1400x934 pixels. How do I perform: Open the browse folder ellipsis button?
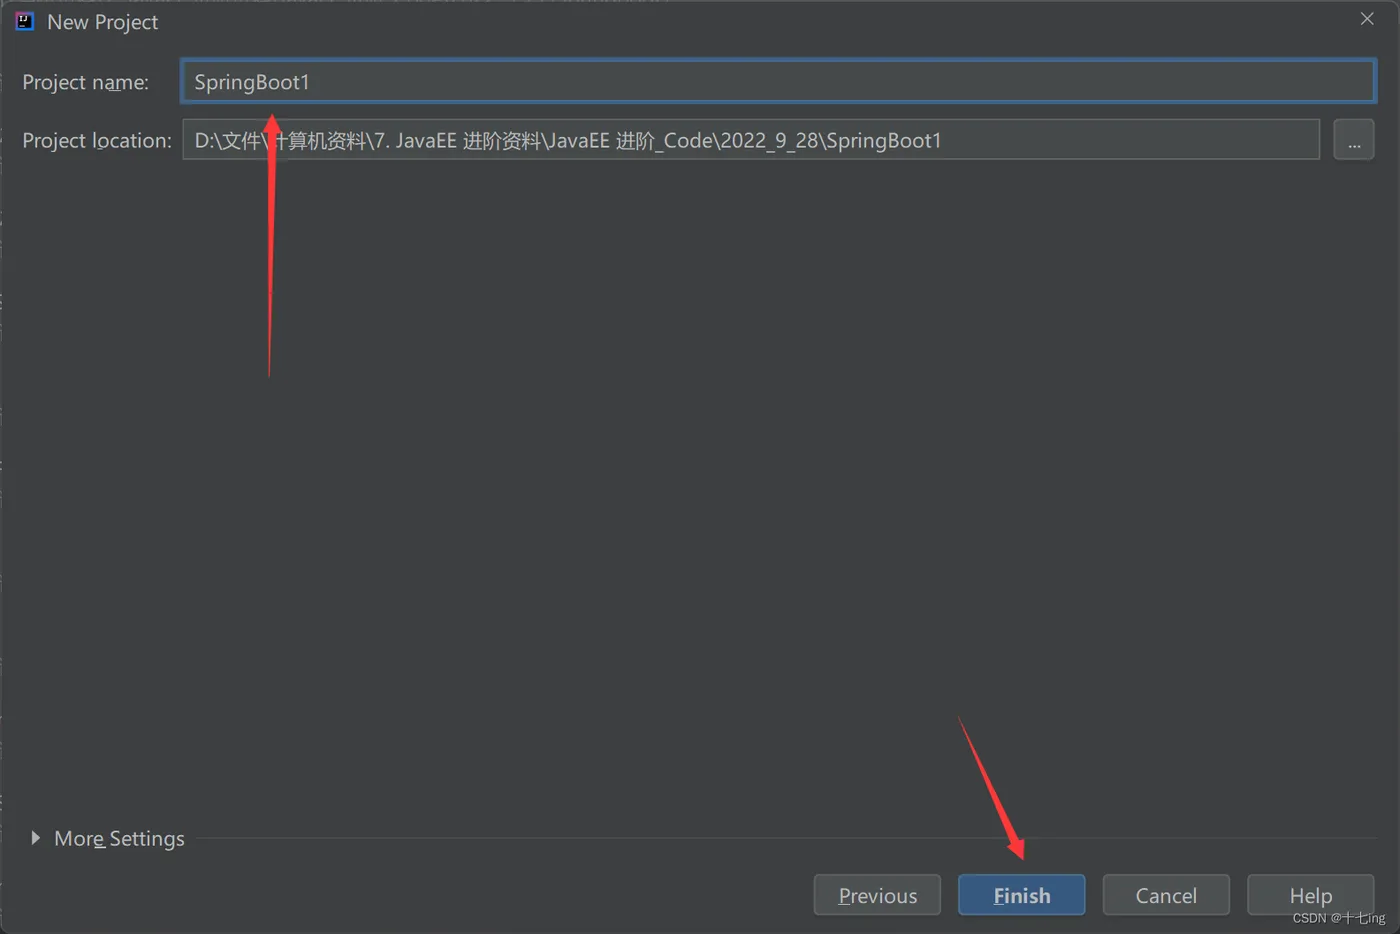pyautogui.click(x=1353, y=140)
